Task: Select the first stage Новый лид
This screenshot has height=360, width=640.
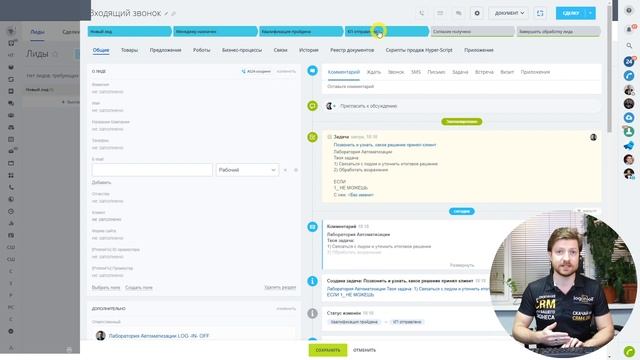Action: coord(129,31)
